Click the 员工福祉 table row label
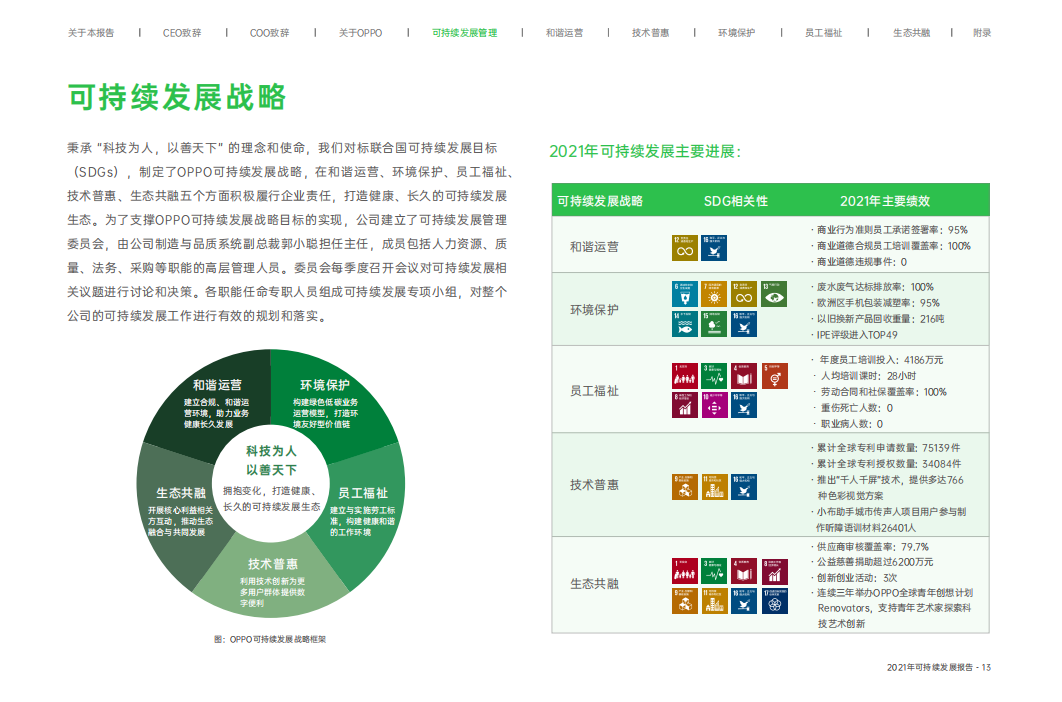Viewport: 1062px width, 702px height. tap(594, 391)
